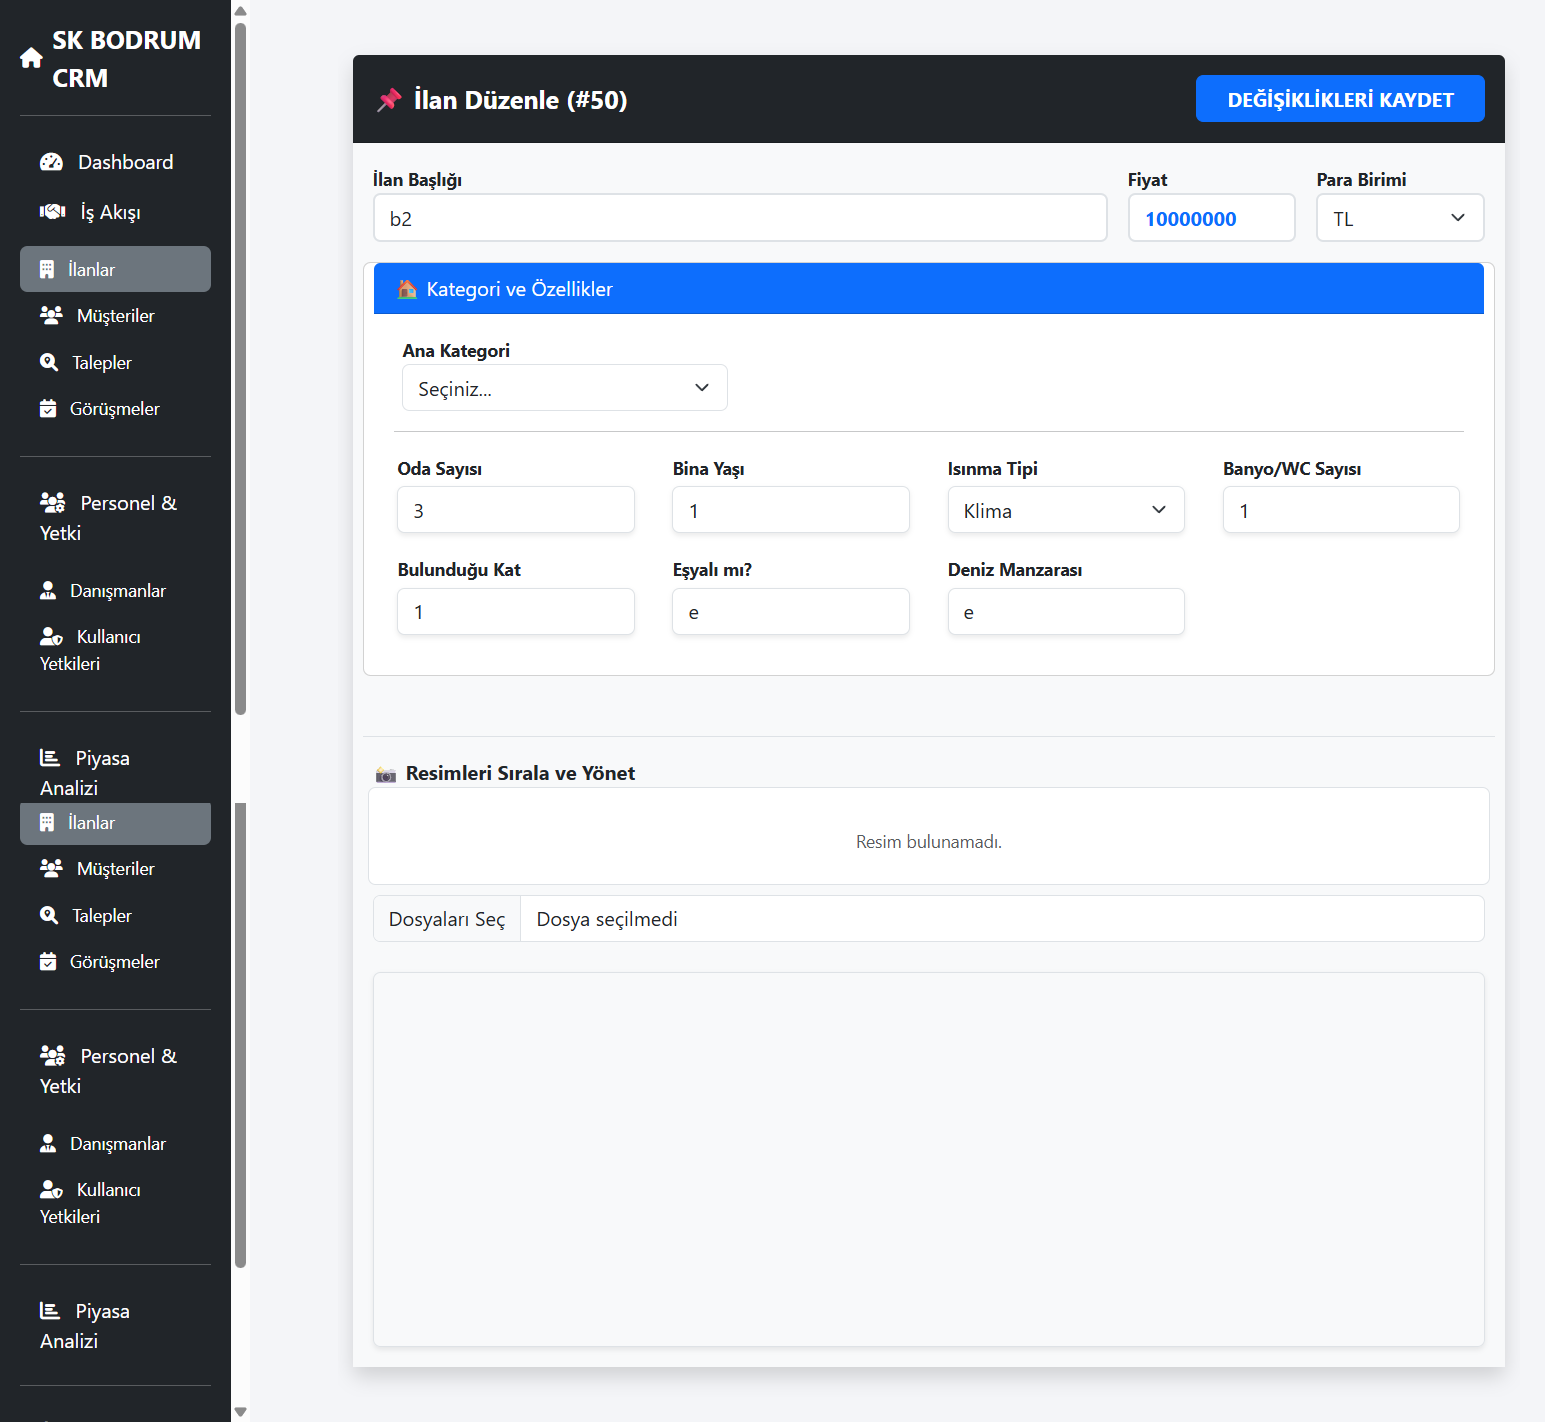This screenshot has height=1422, width=1545.
Task: Focus the İlan Başlığı text field
Action: [740, 219]
